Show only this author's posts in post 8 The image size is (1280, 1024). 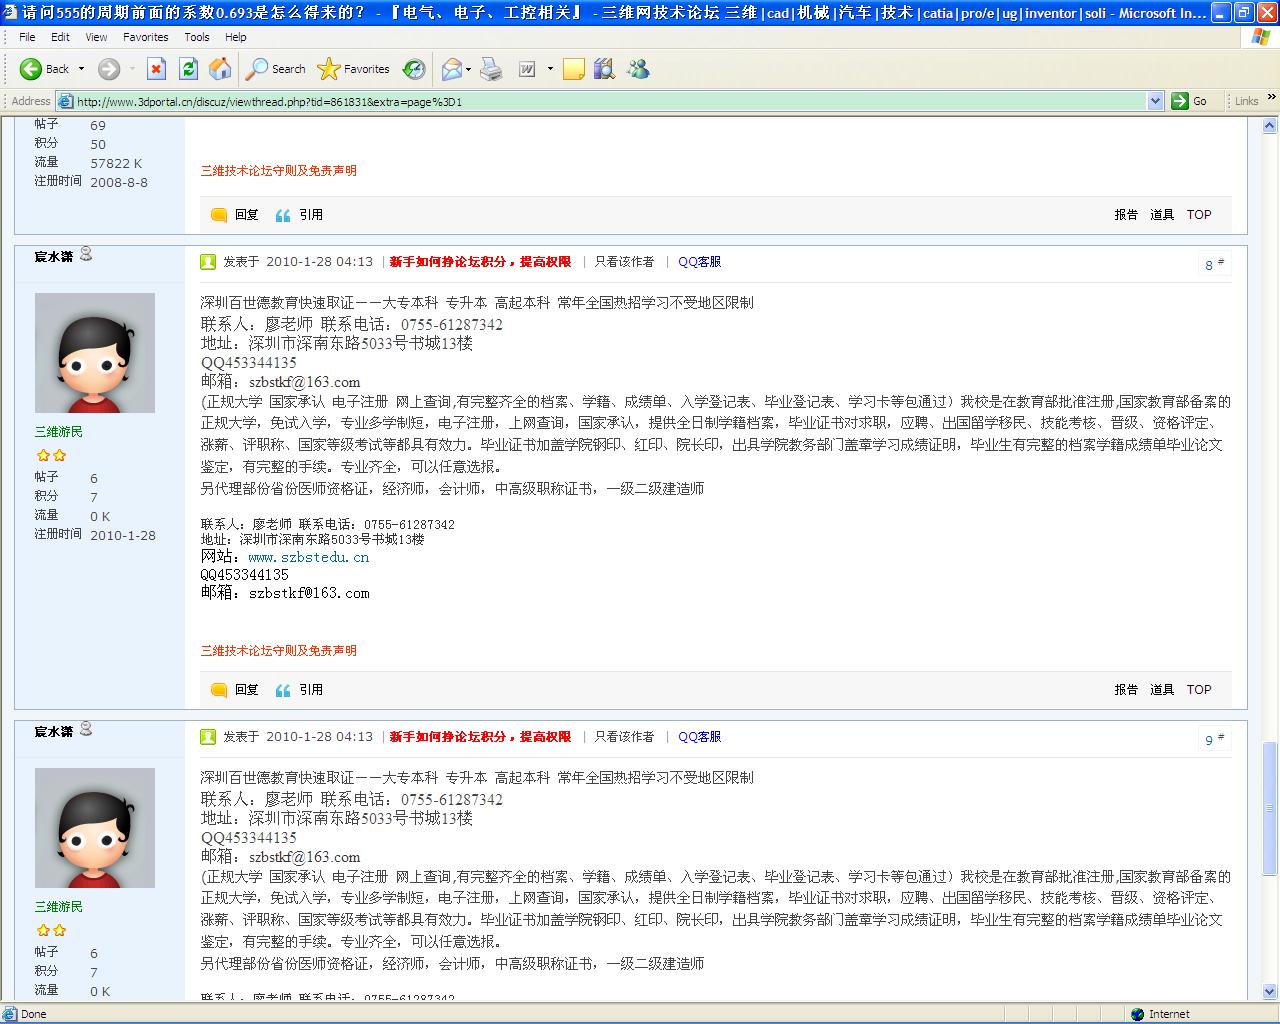624,262
